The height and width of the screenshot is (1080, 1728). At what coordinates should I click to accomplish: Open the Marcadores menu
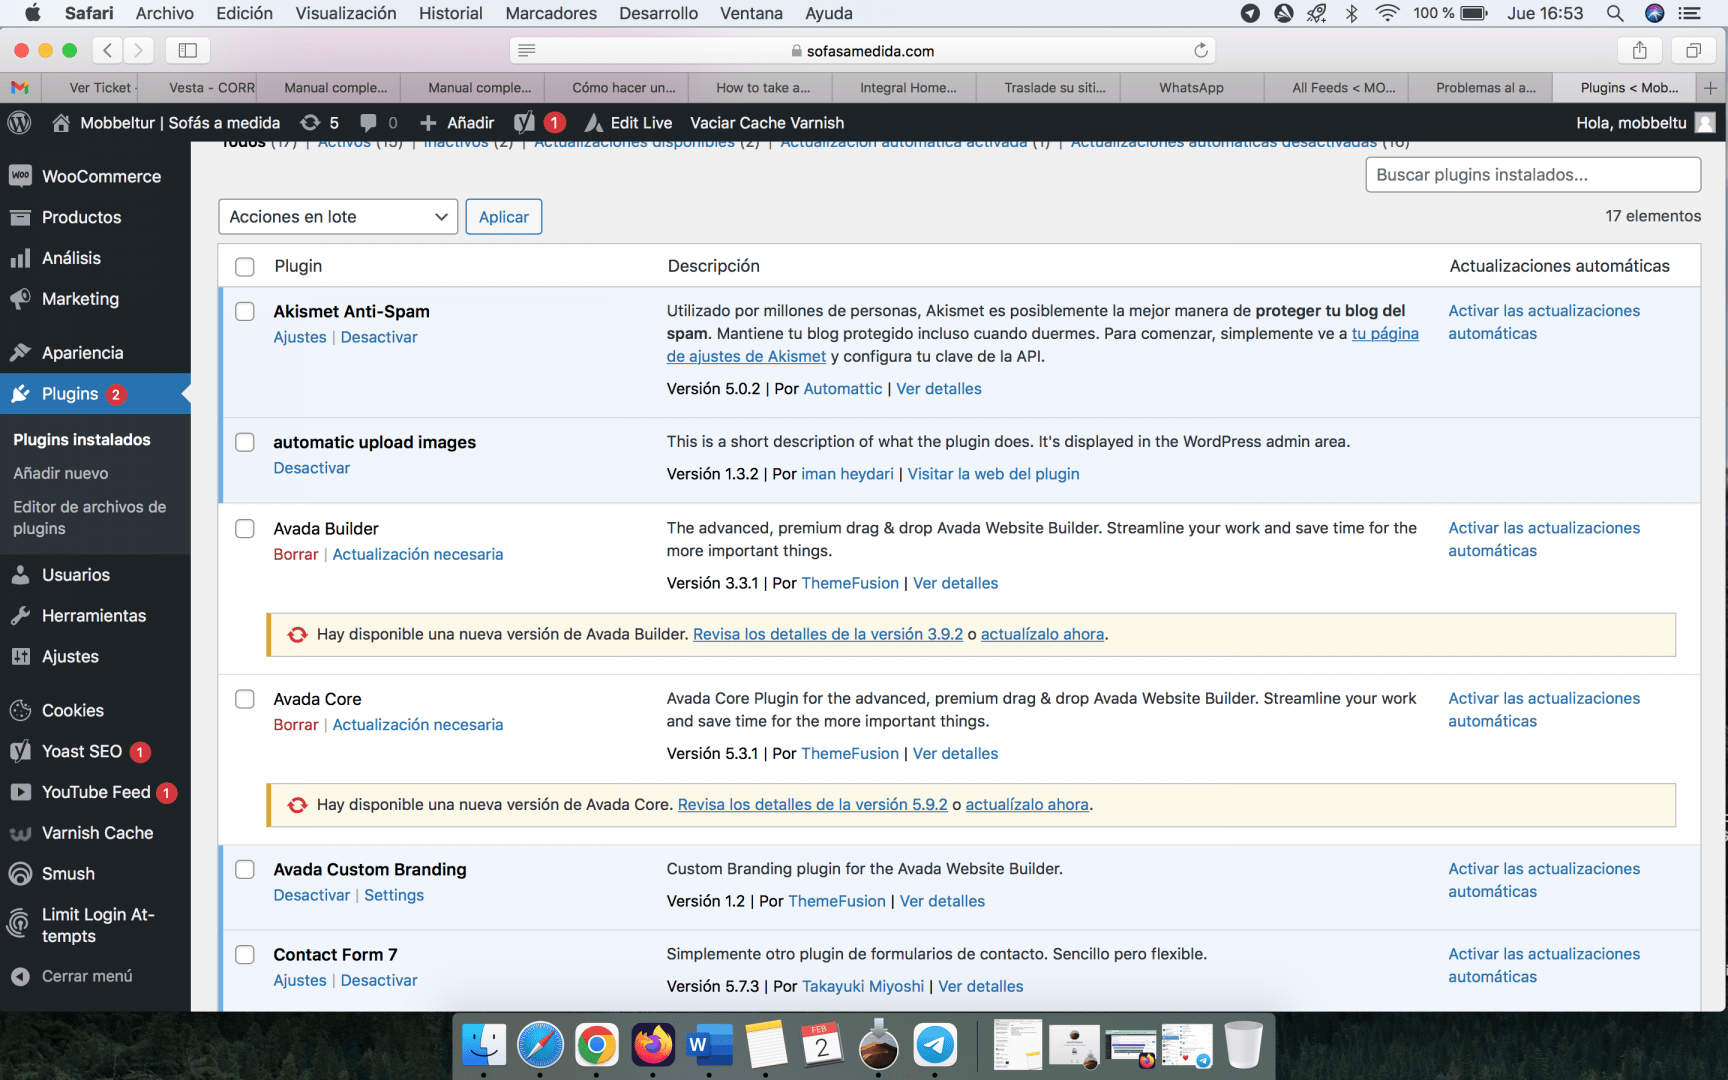(551, 13)
